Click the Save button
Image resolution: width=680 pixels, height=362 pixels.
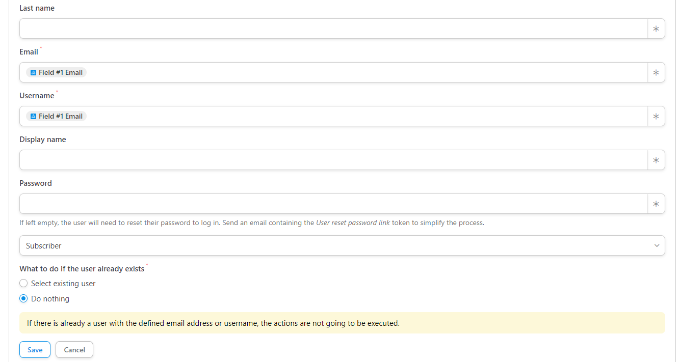[x=35, y=350]
